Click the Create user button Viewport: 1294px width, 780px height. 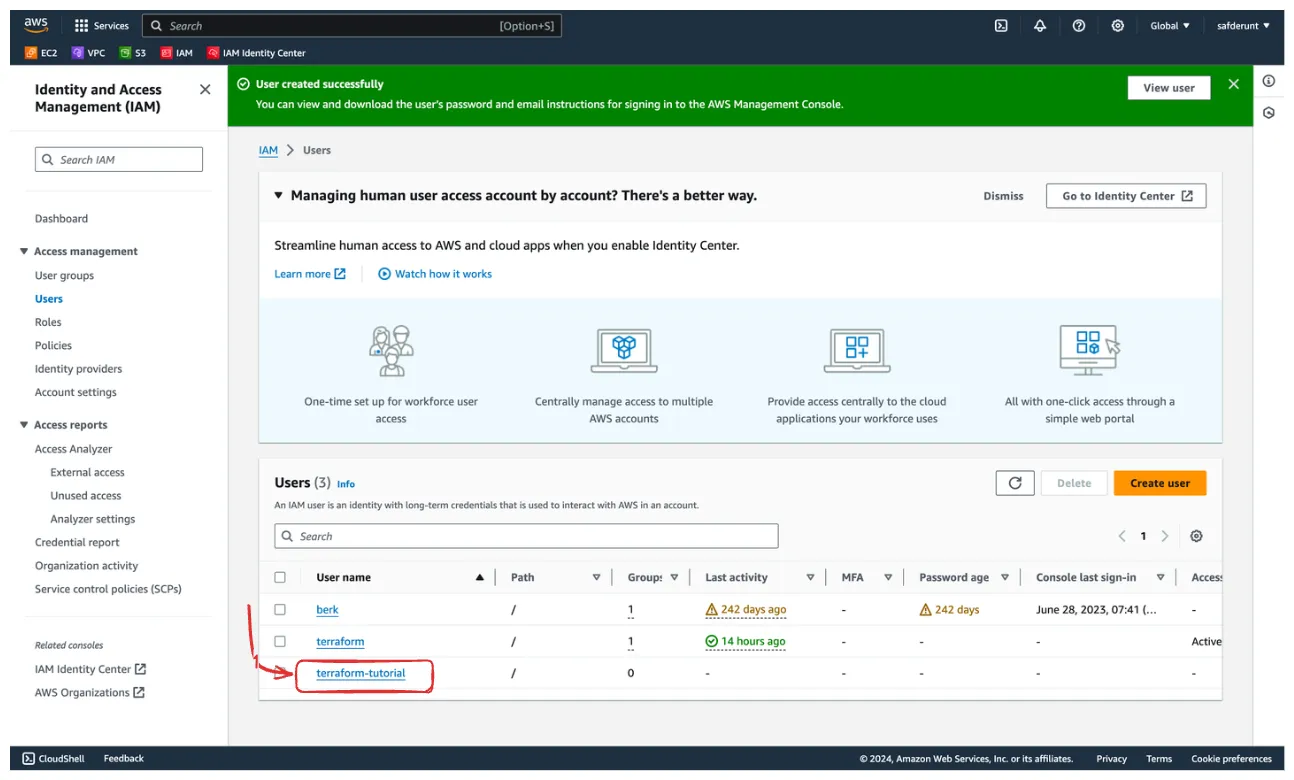1160,483
